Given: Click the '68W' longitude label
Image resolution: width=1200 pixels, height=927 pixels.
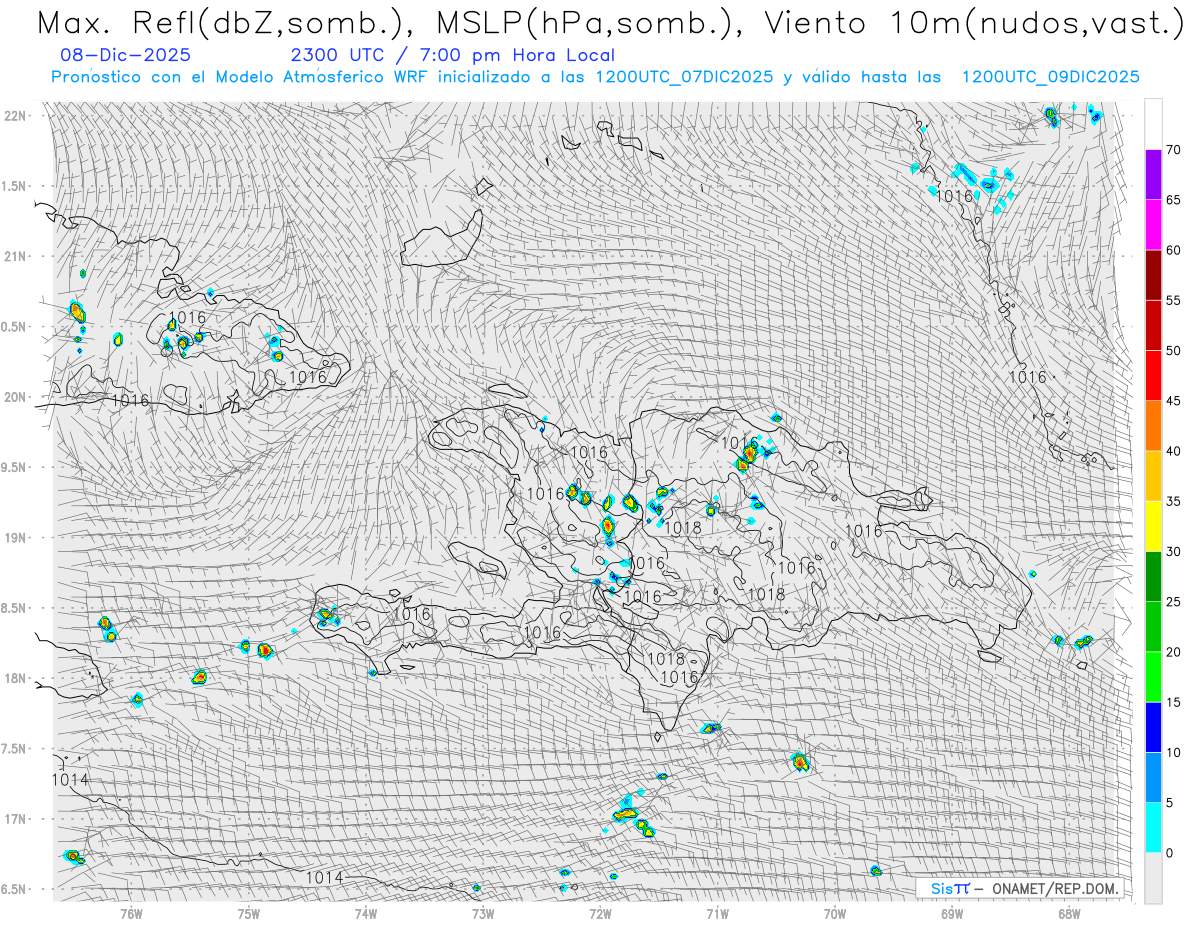Looking at the screenshot, I should pyautogui.click(x=1069, y=913).
